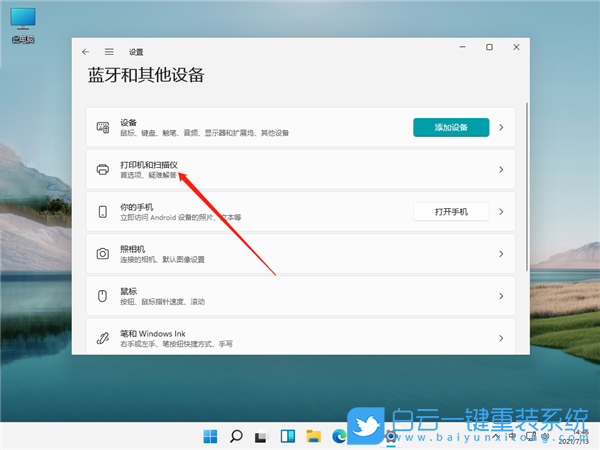Screen dimensions: 600x450
Task: Expand 鼠标 row chevron
Action: pos(501,296)
